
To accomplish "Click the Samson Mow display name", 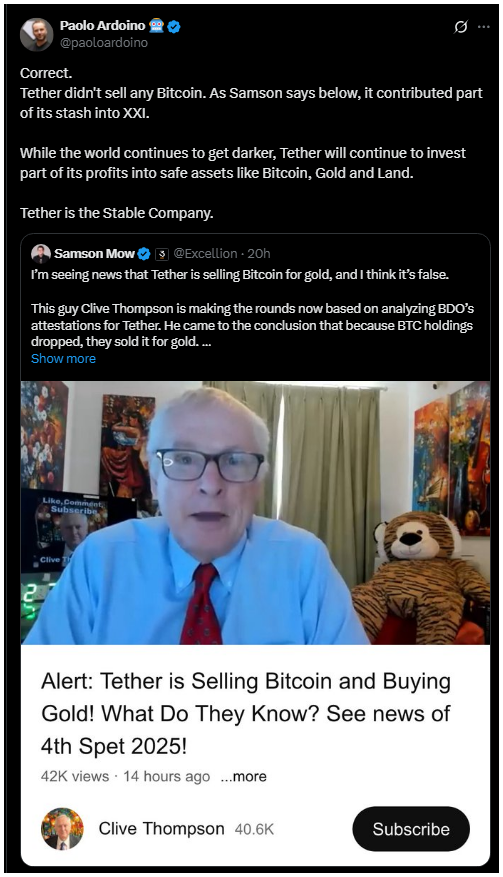I will [x=95, y=254].
